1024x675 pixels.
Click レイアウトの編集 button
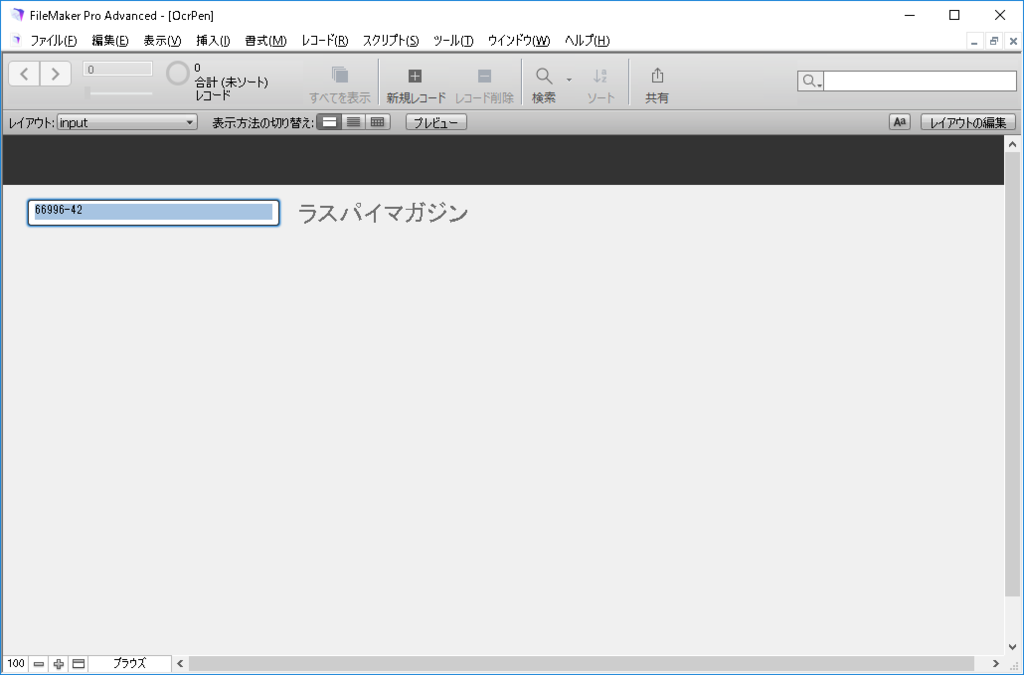(968, 122)
